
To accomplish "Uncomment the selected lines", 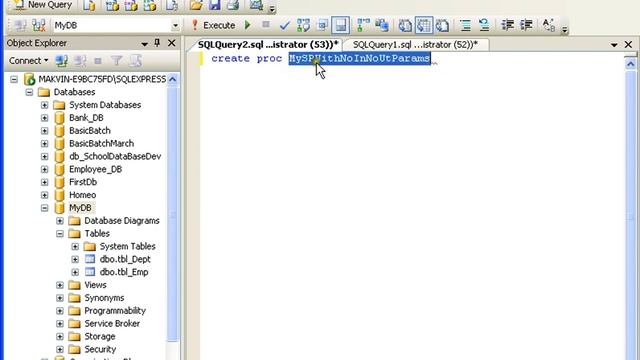I will [x=484, y=25].
